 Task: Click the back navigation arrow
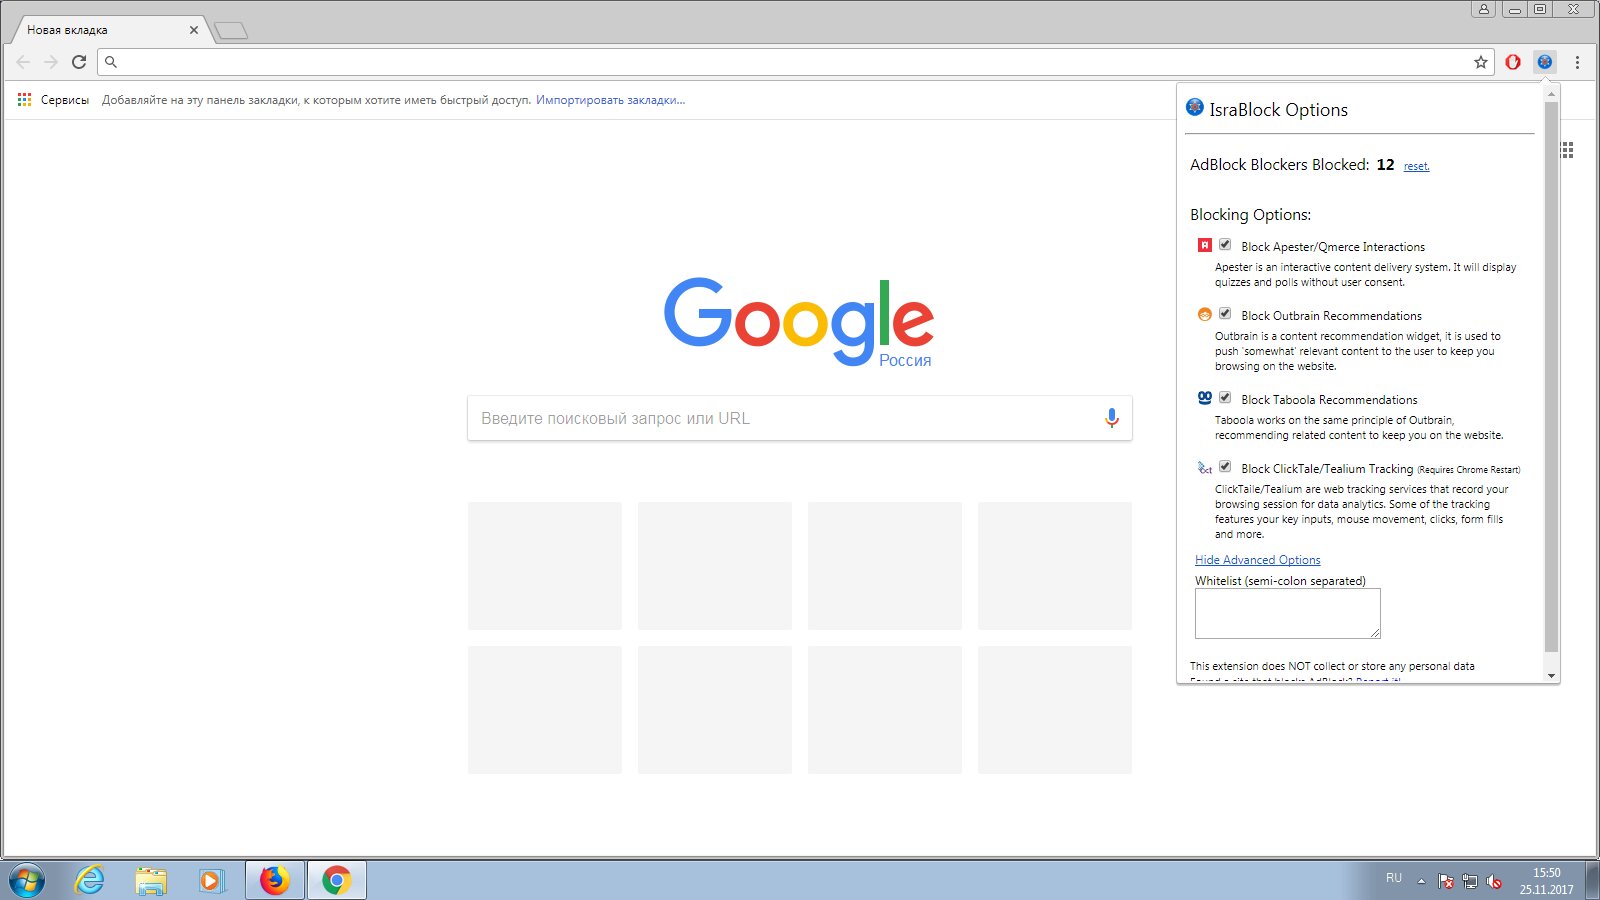point(23,62)
